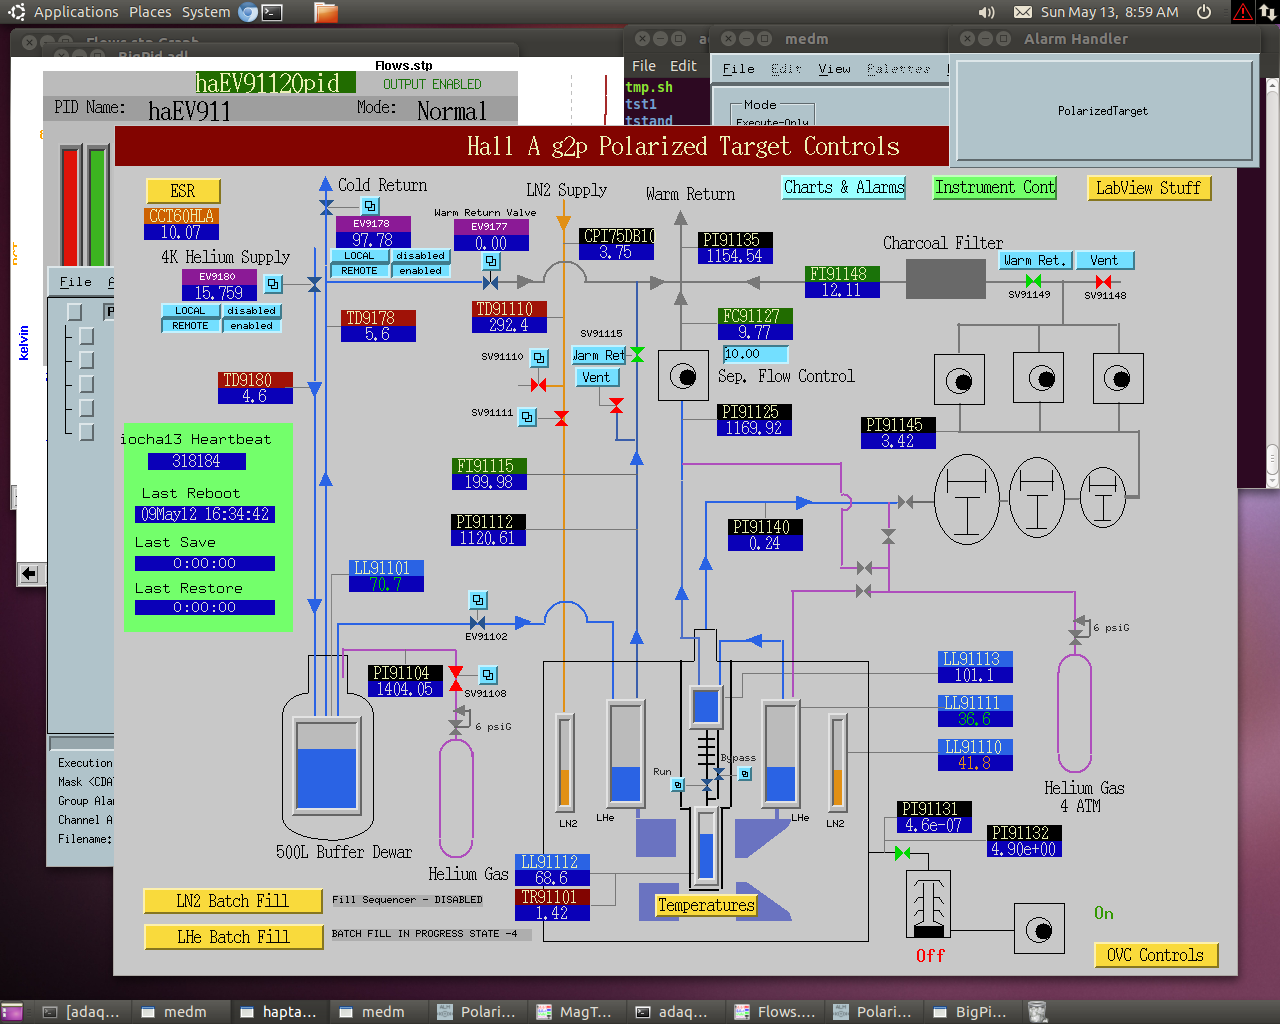
Task: Open related display icon beside EV9178 valve
Action: (x=370, y=207)
